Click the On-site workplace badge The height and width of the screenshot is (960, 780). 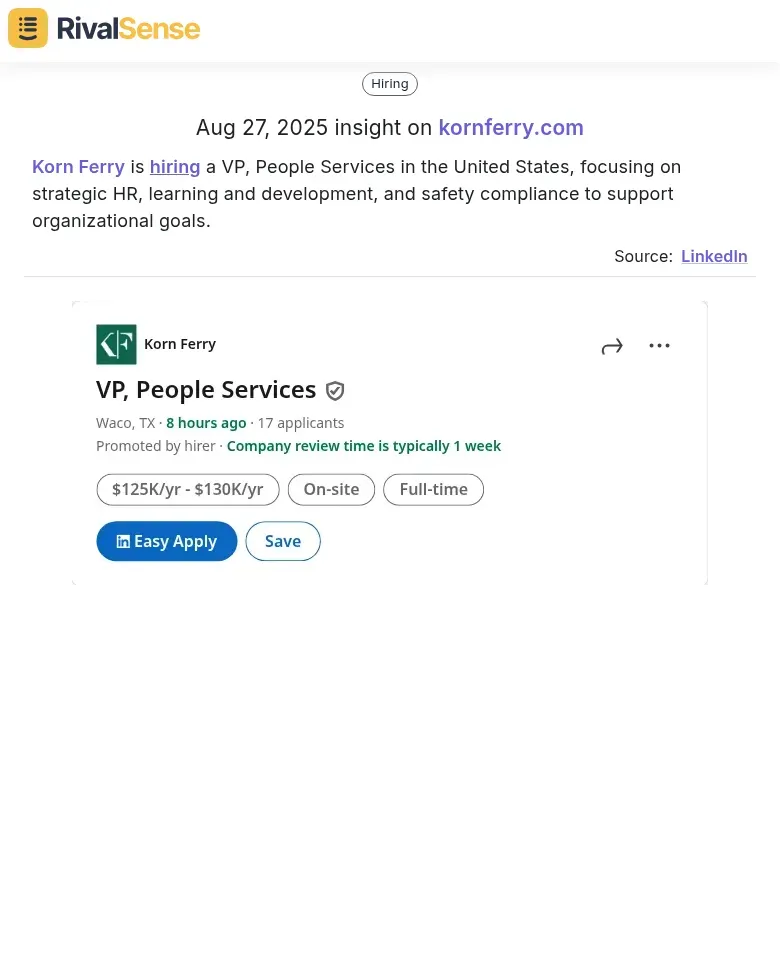click(x=331, y=489)
